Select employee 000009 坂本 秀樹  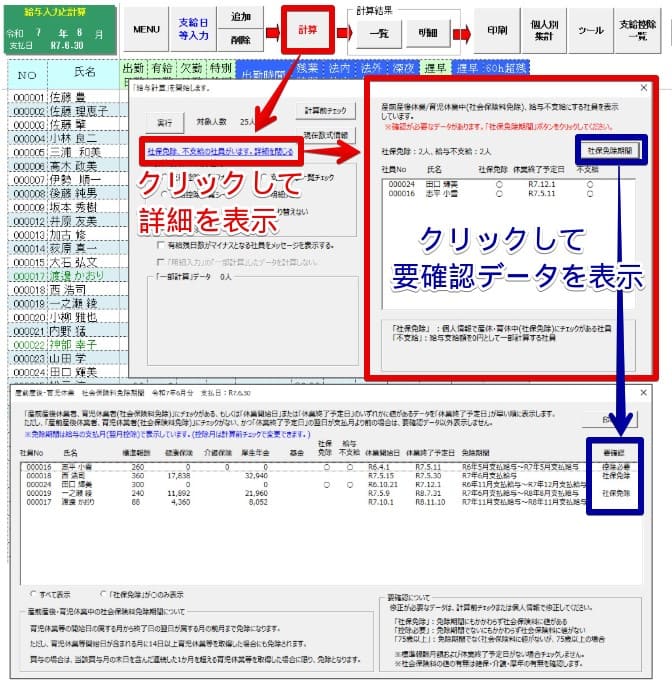click(65, 207)
